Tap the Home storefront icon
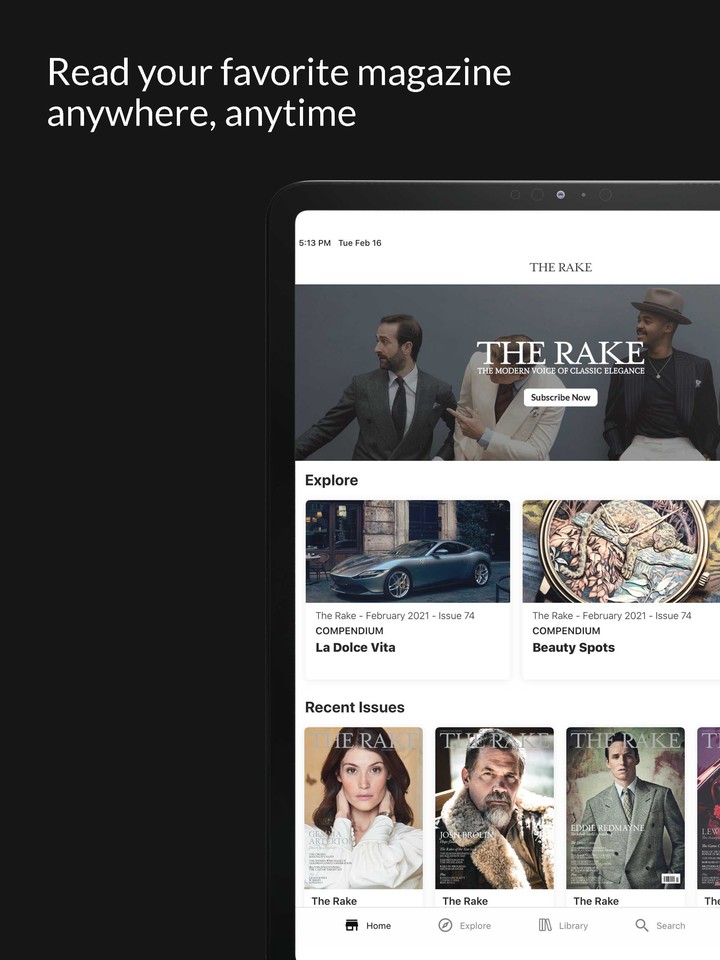 (x=351, y=925)
